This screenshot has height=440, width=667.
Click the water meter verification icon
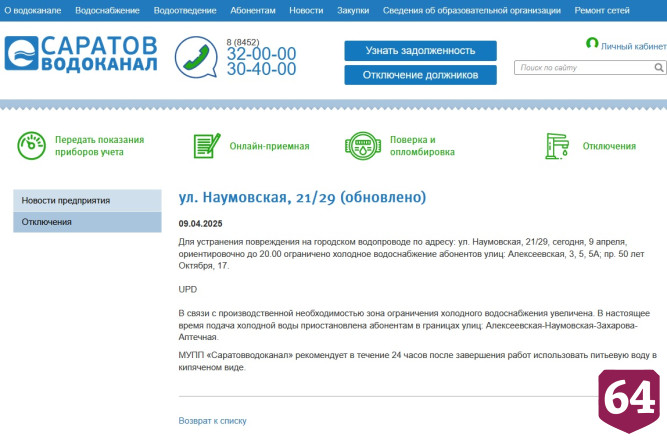(x=362, y=146)
